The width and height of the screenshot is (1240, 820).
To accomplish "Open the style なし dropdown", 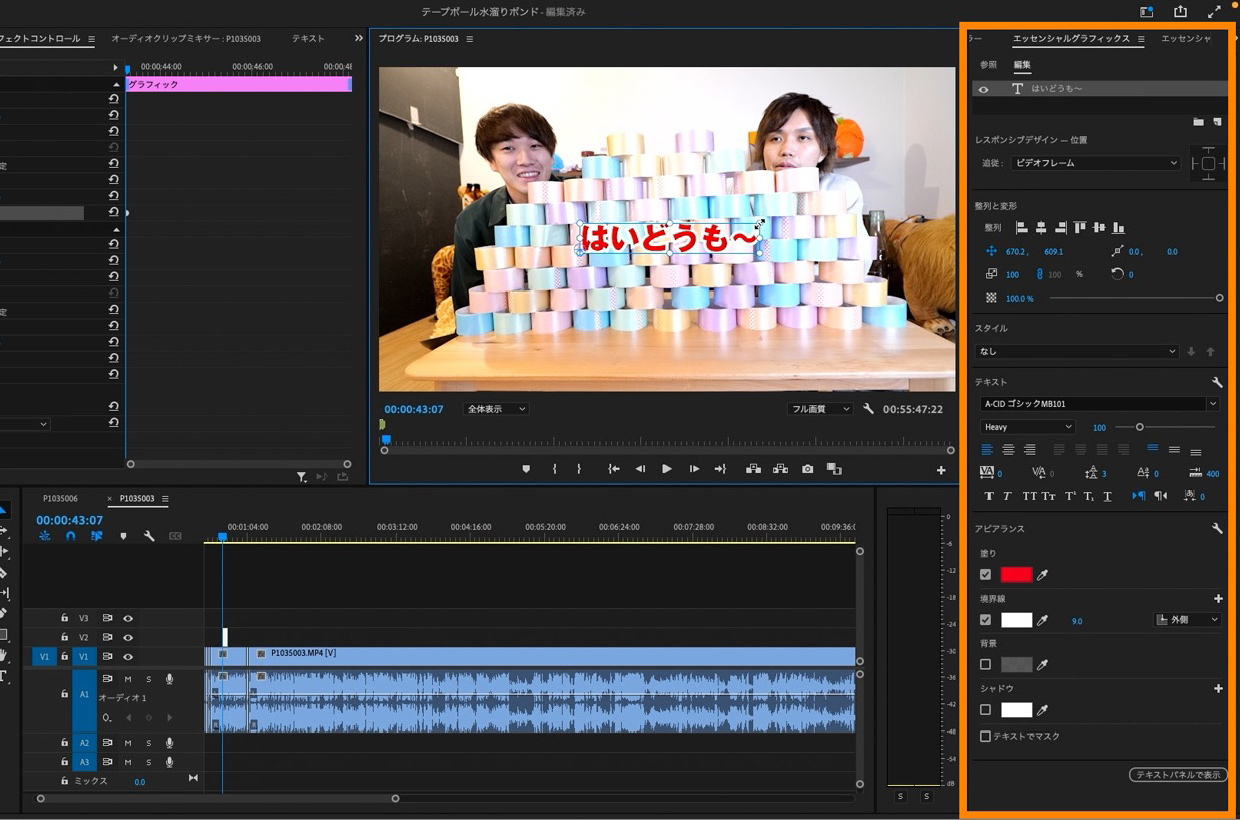I will (x=1077, y=351).
